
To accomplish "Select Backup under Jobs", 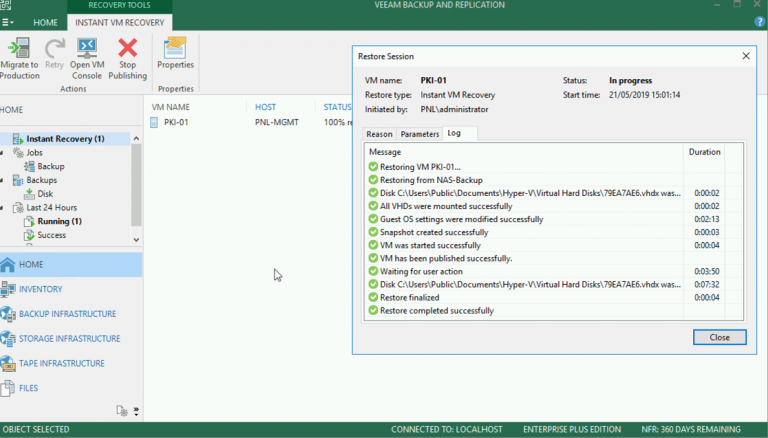I will pos(51,166).
